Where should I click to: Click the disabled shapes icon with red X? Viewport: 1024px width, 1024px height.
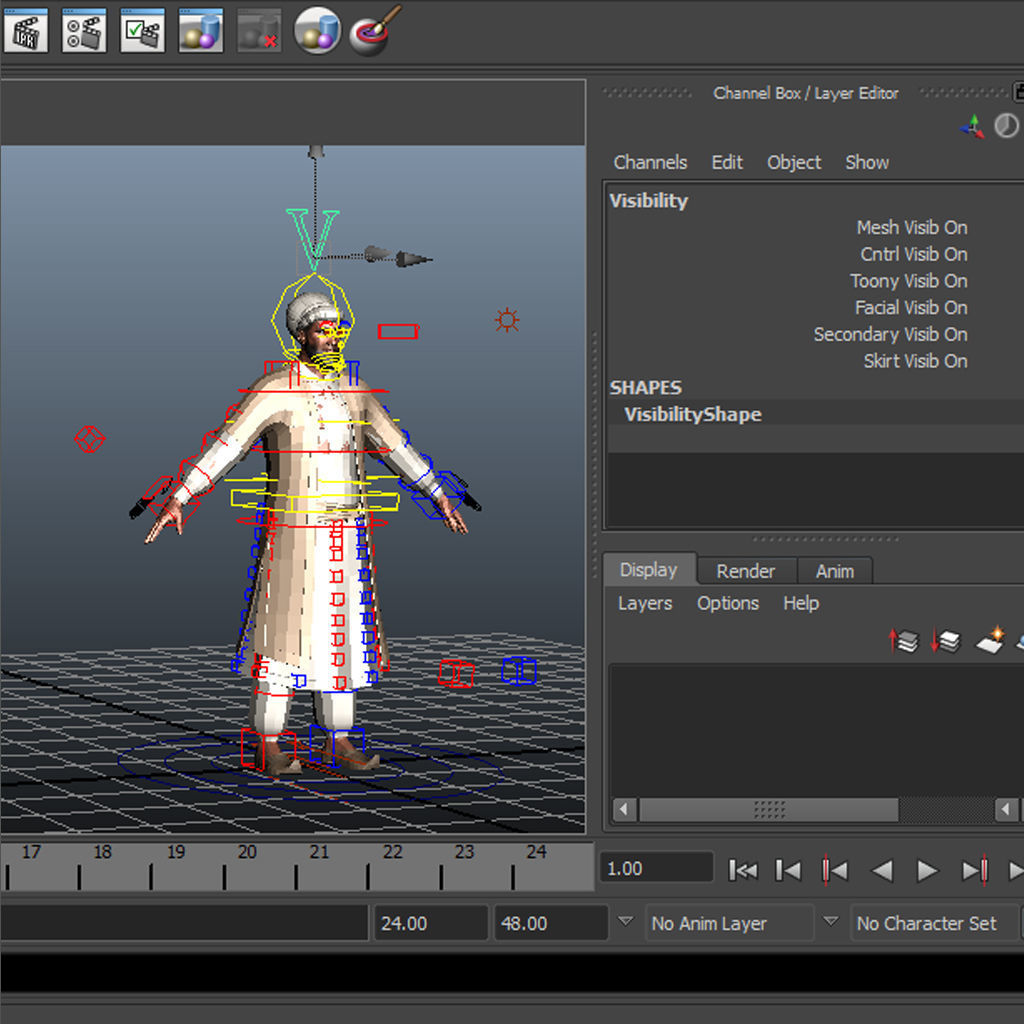(x=259, y=30)
